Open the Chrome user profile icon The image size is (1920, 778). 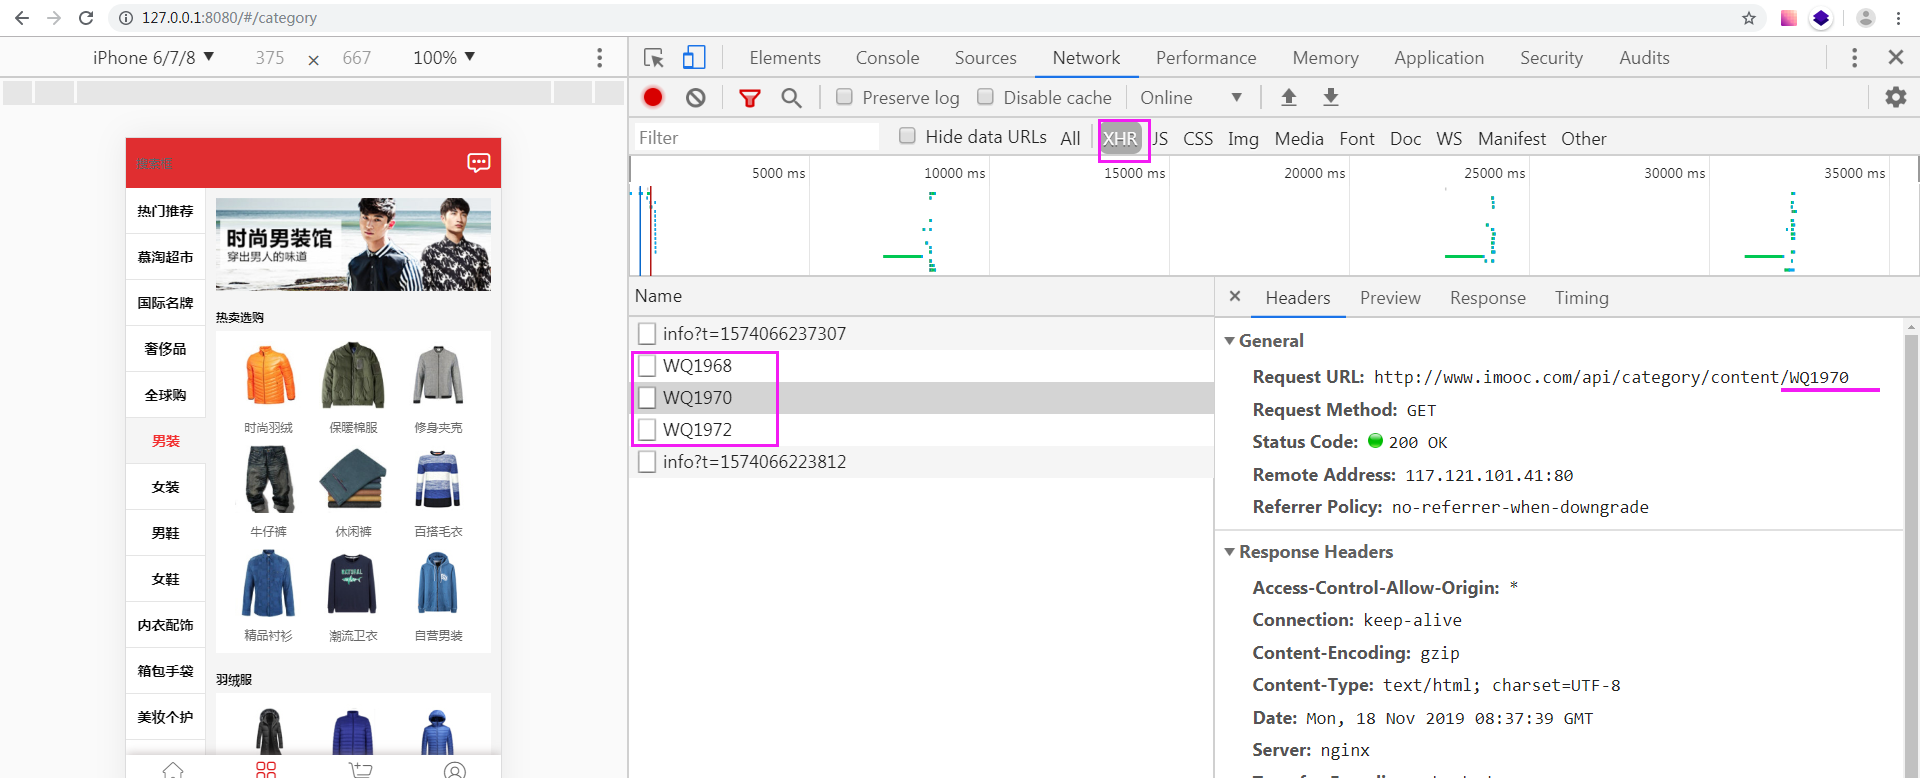coord(1865,18)
